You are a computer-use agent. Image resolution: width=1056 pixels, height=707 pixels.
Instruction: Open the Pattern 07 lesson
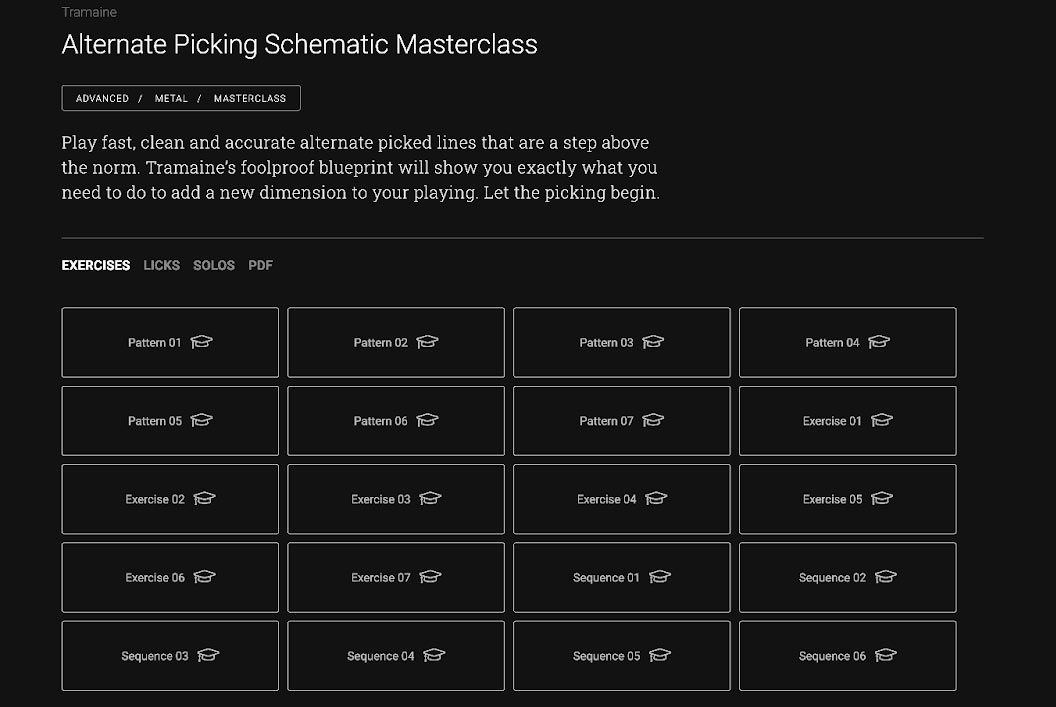(622, 421)
